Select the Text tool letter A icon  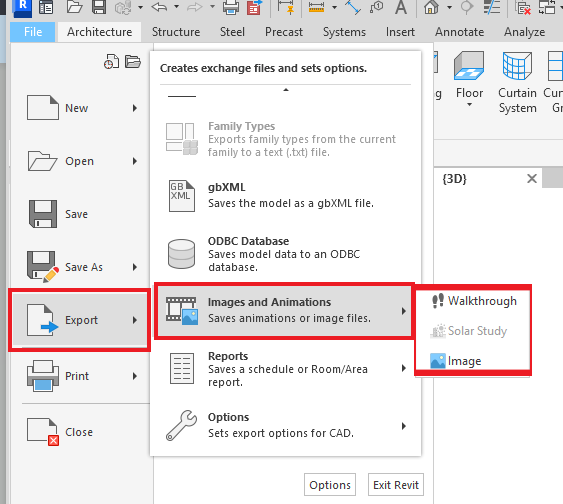coord(401,7)
